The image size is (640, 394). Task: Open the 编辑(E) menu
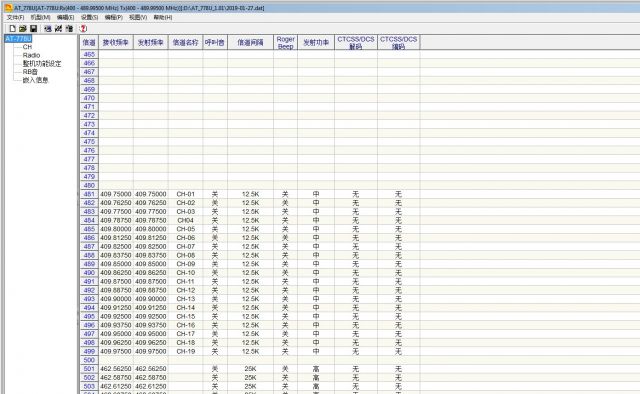coord(65,17)
